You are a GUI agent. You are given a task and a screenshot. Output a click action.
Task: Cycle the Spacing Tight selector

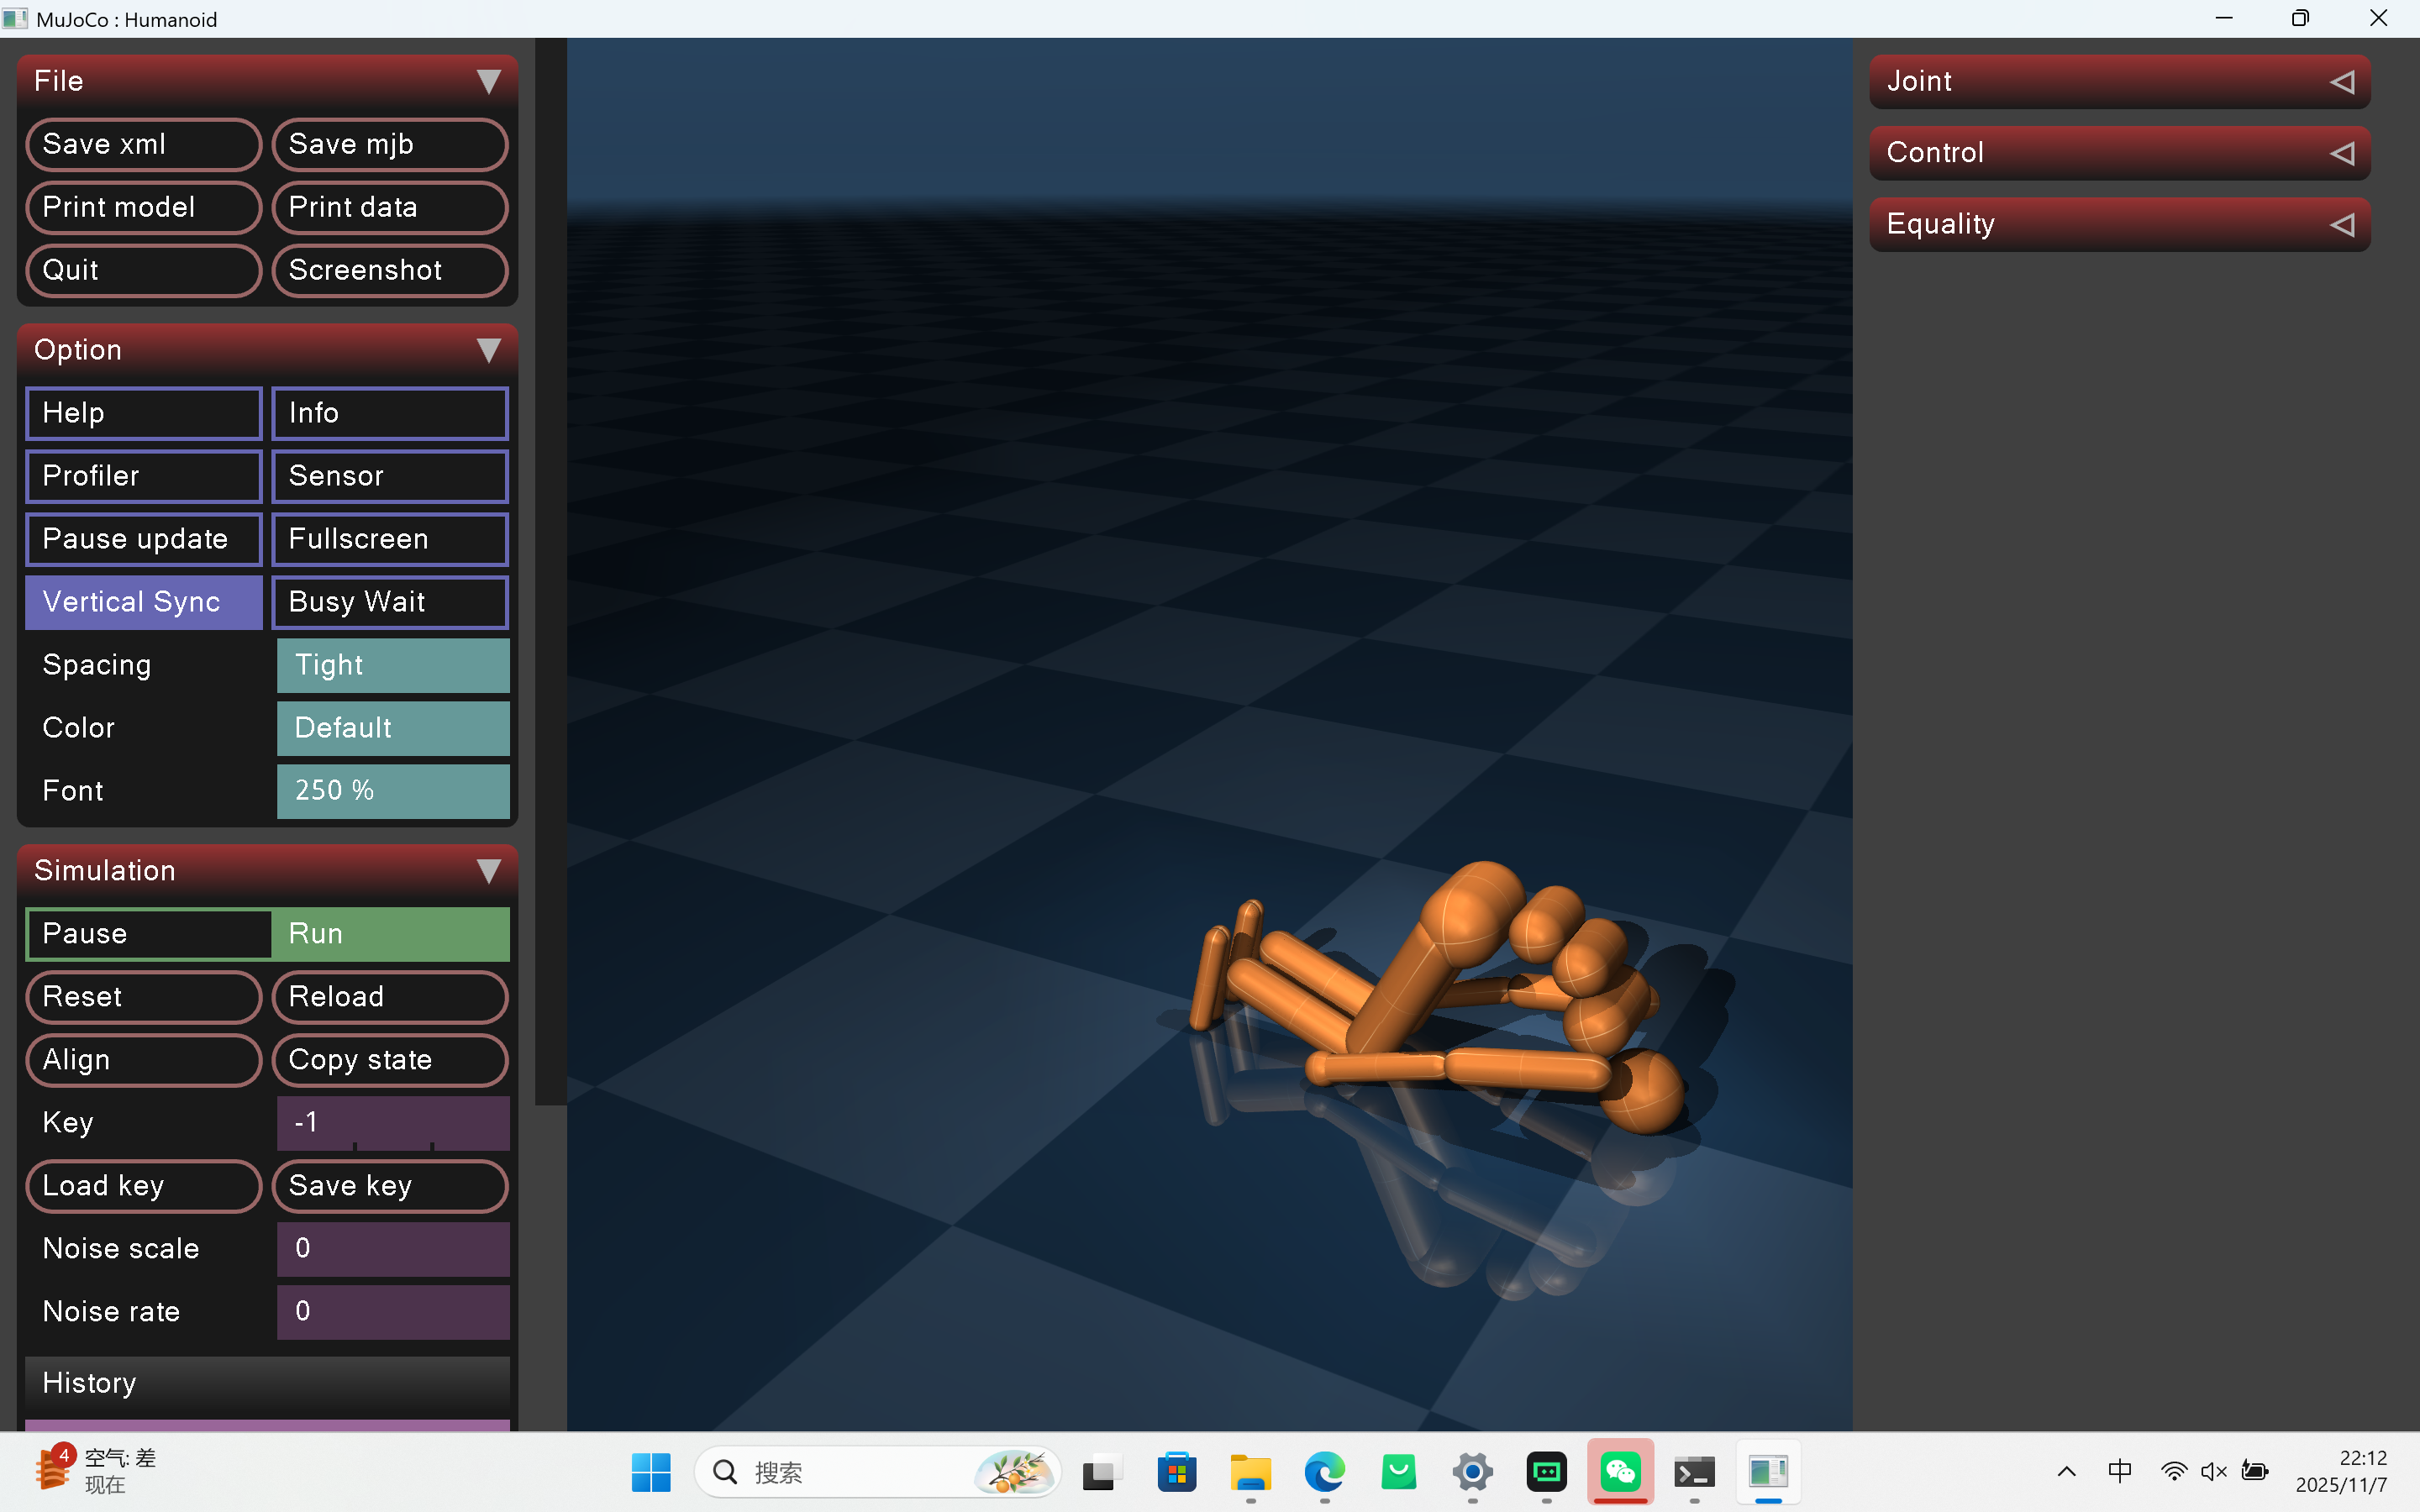point(392,665)
